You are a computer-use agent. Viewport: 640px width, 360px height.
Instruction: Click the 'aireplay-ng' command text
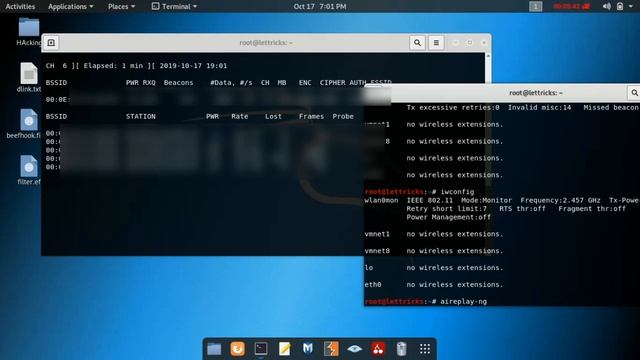point(463,302)
